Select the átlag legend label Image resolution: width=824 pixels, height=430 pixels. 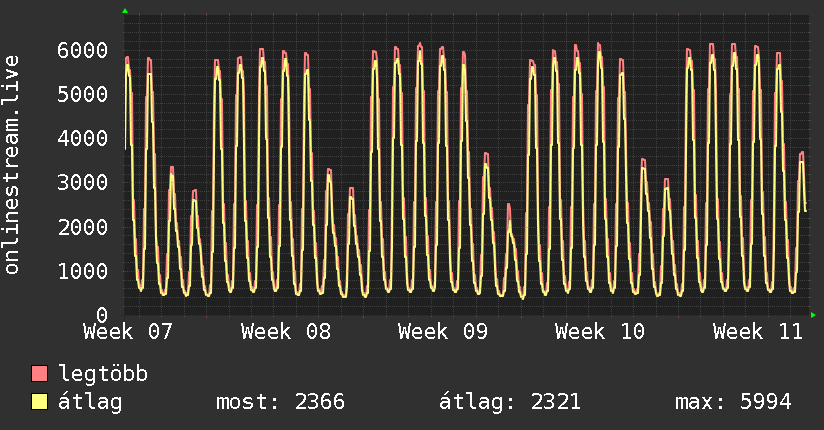point(91,403)
